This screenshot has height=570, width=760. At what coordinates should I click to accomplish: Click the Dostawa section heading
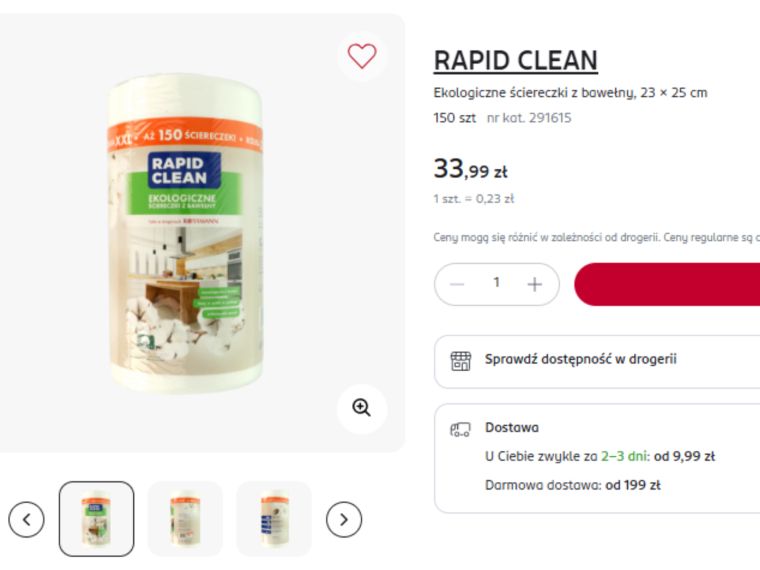512,428
